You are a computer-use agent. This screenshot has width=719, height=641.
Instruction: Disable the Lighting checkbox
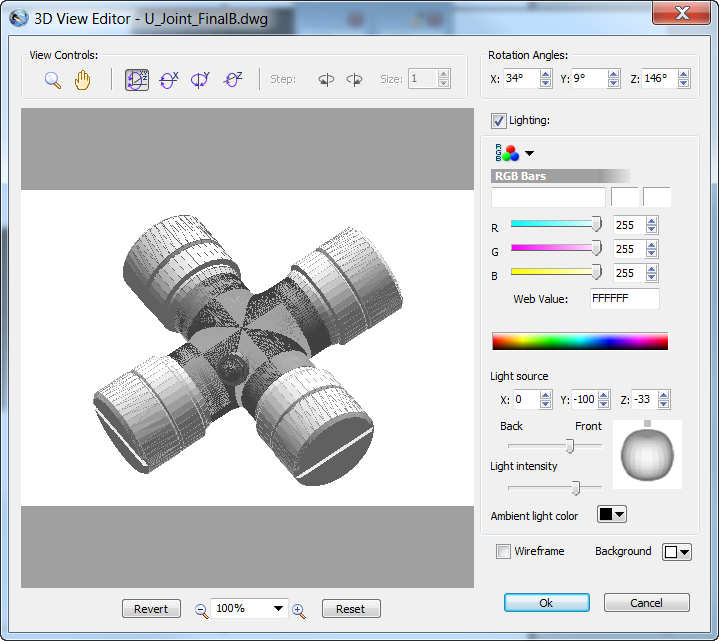coord(498,121)
